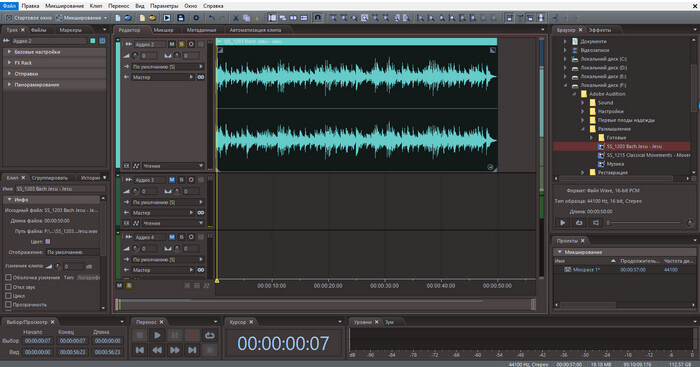Toggle the Snapping (magnet) toolbar icon
Viewport: 700px width, 367px height.
[x=317, y=18]
